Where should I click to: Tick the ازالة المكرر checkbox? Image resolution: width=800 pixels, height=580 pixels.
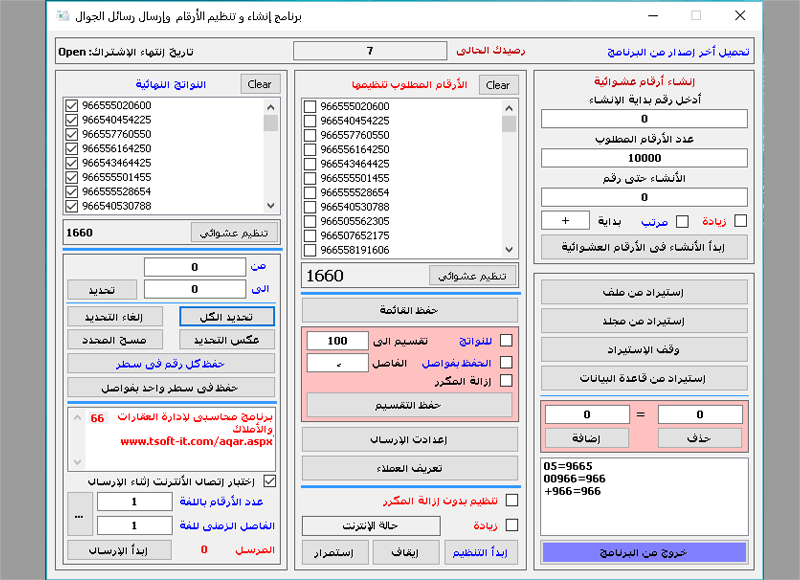point(506,381)
